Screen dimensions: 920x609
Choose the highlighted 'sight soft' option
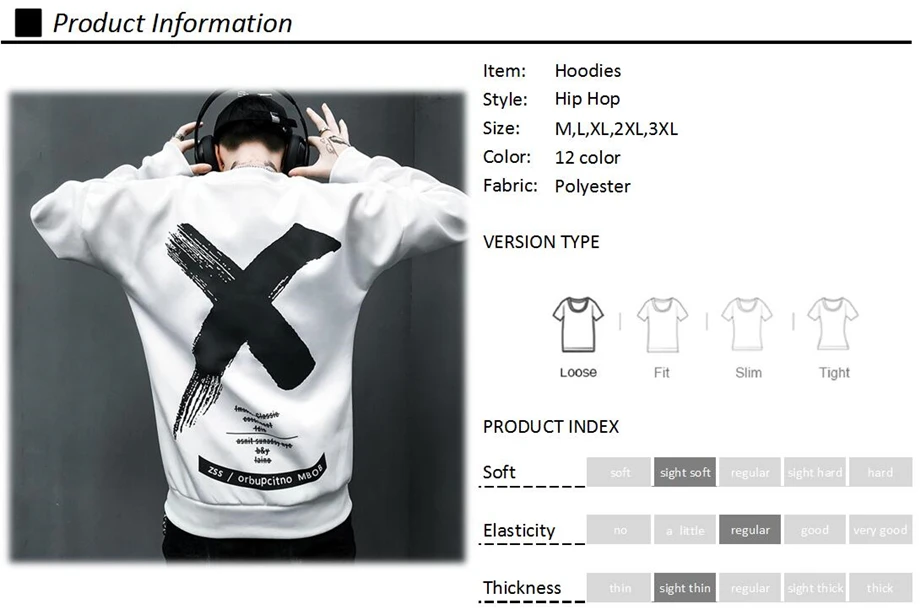click(x=685, y=472)
